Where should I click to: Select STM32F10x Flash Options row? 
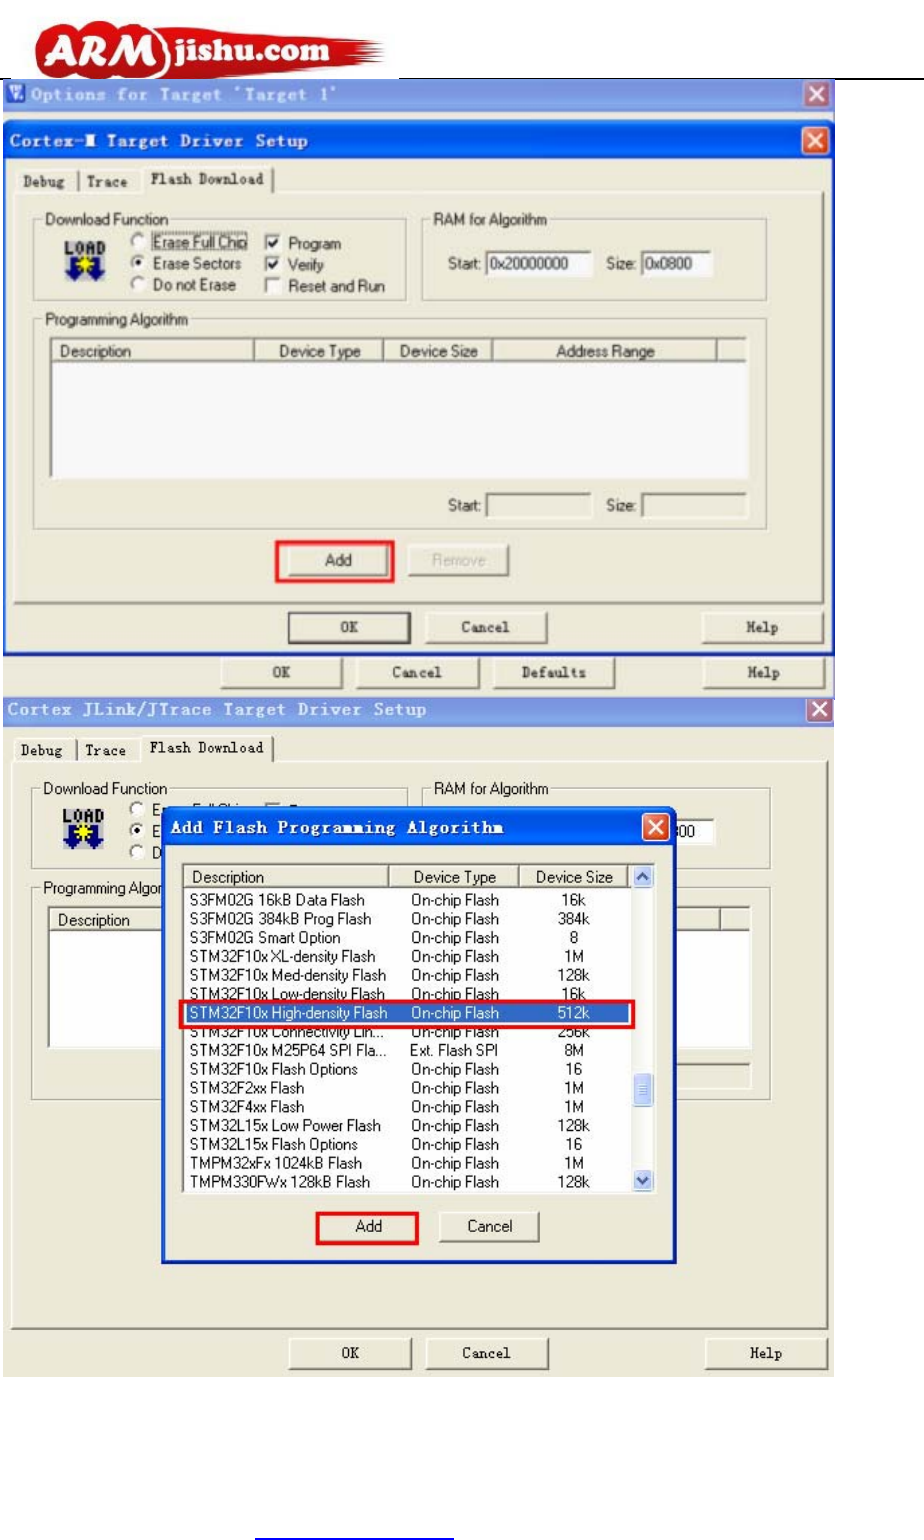coord(408,1069)
